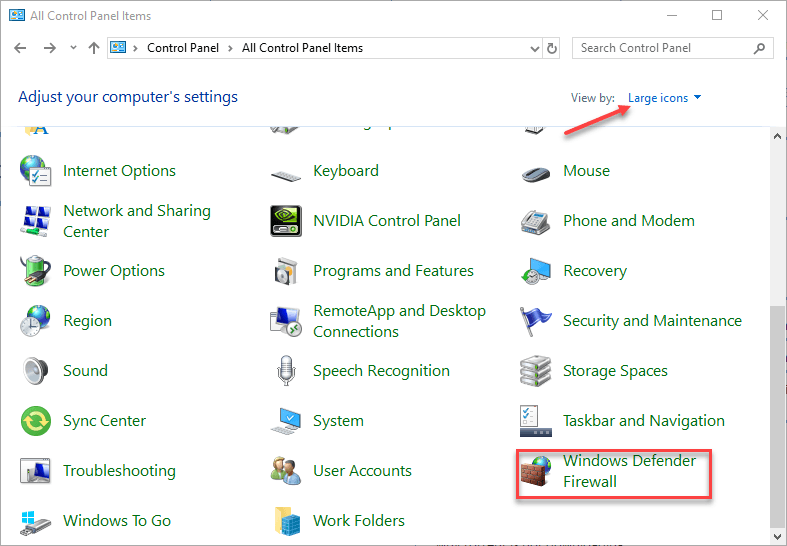This screenshot has height=546, width=787.
Task: Click the Phone and Modem icon
Action: (x=536, y=222)
